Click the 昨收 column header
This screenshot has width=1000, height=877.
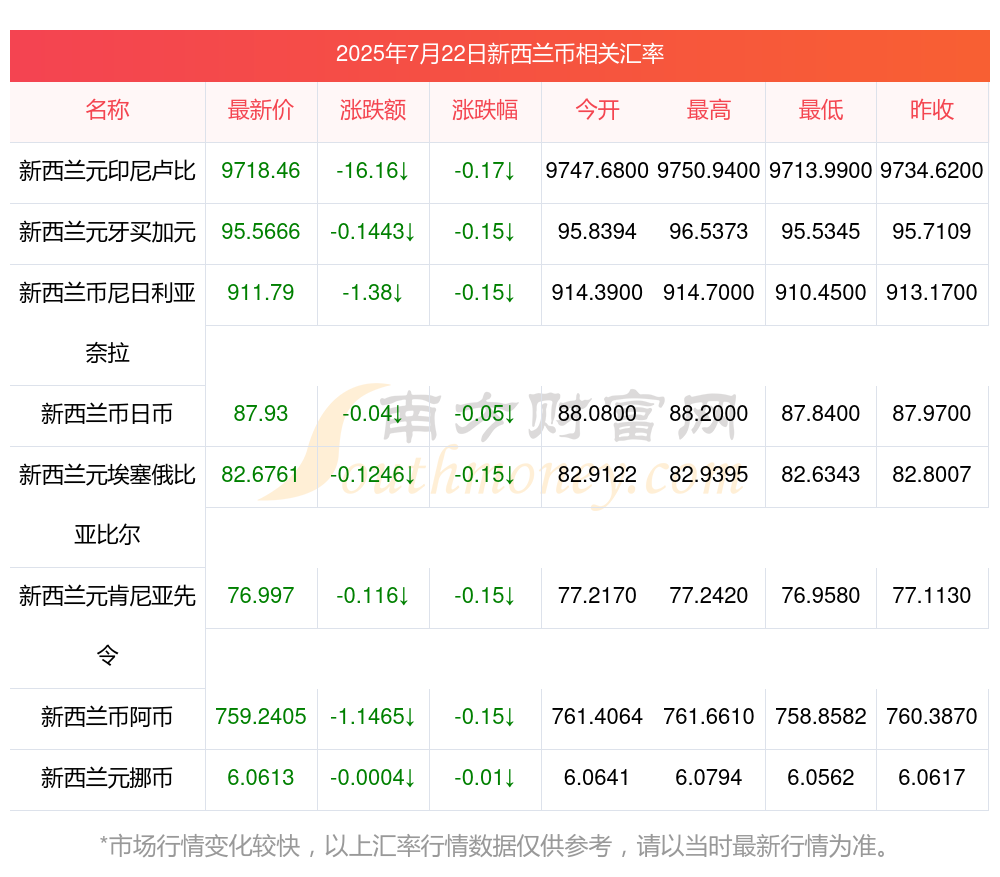(932, 110)
